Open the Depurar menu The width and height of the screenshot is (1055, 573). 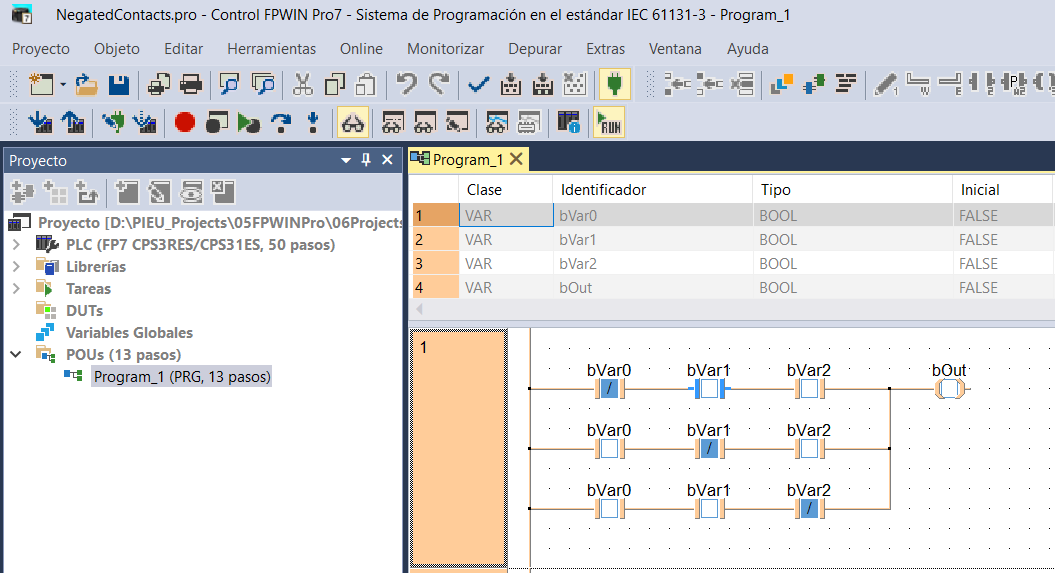pos(535,49)
